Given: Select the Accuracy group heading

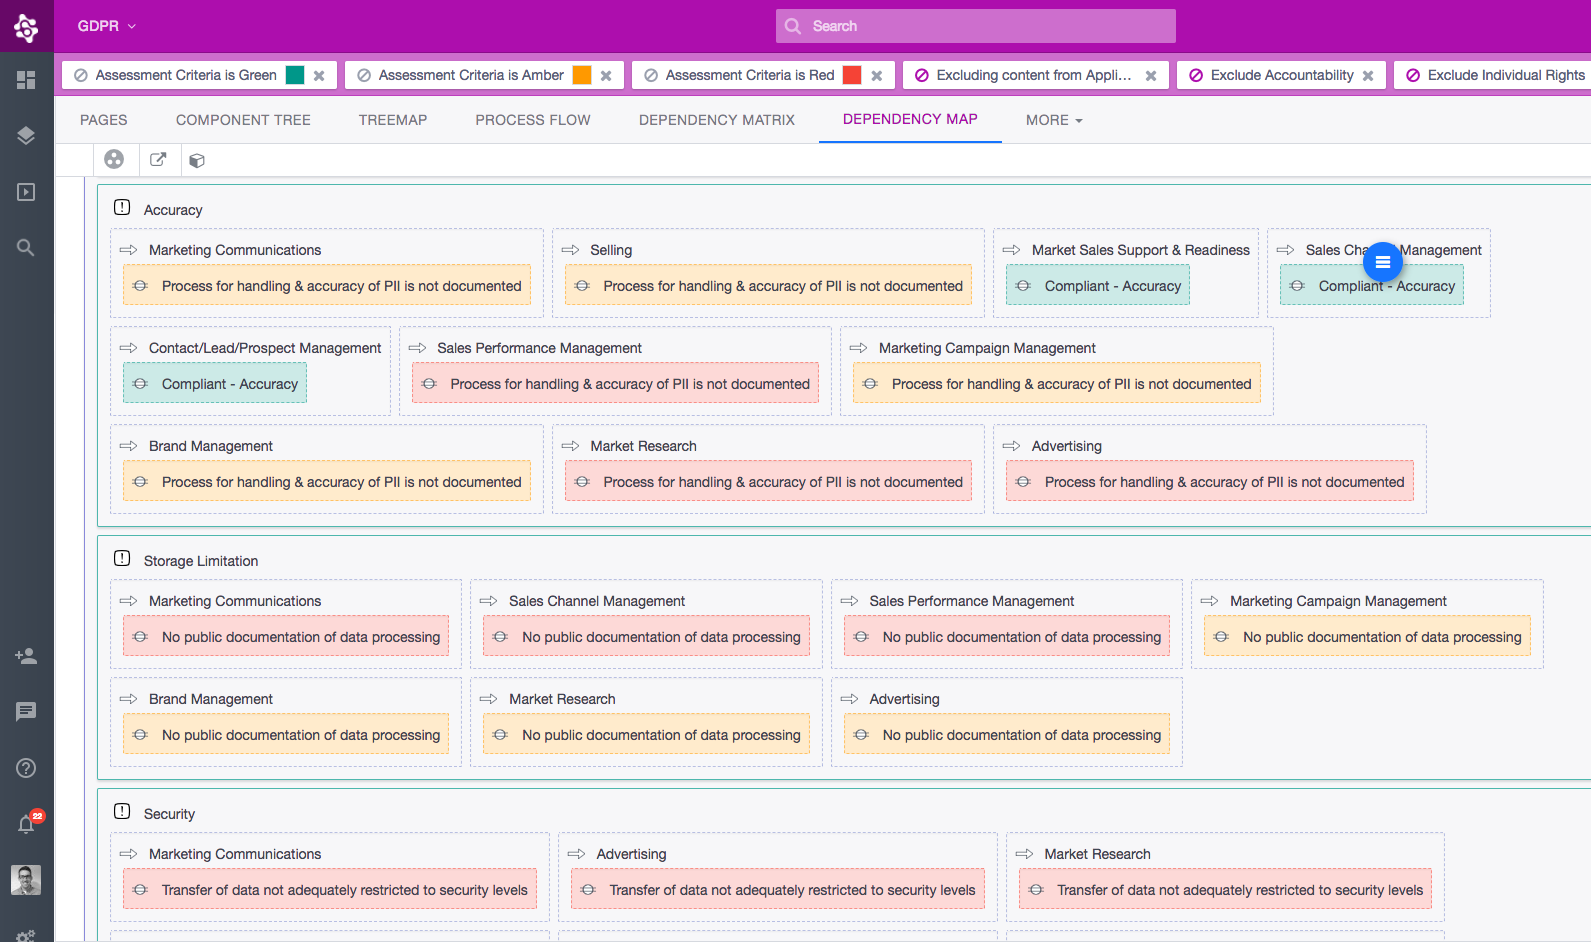Looking at the screenshot, I should [173, 210].
